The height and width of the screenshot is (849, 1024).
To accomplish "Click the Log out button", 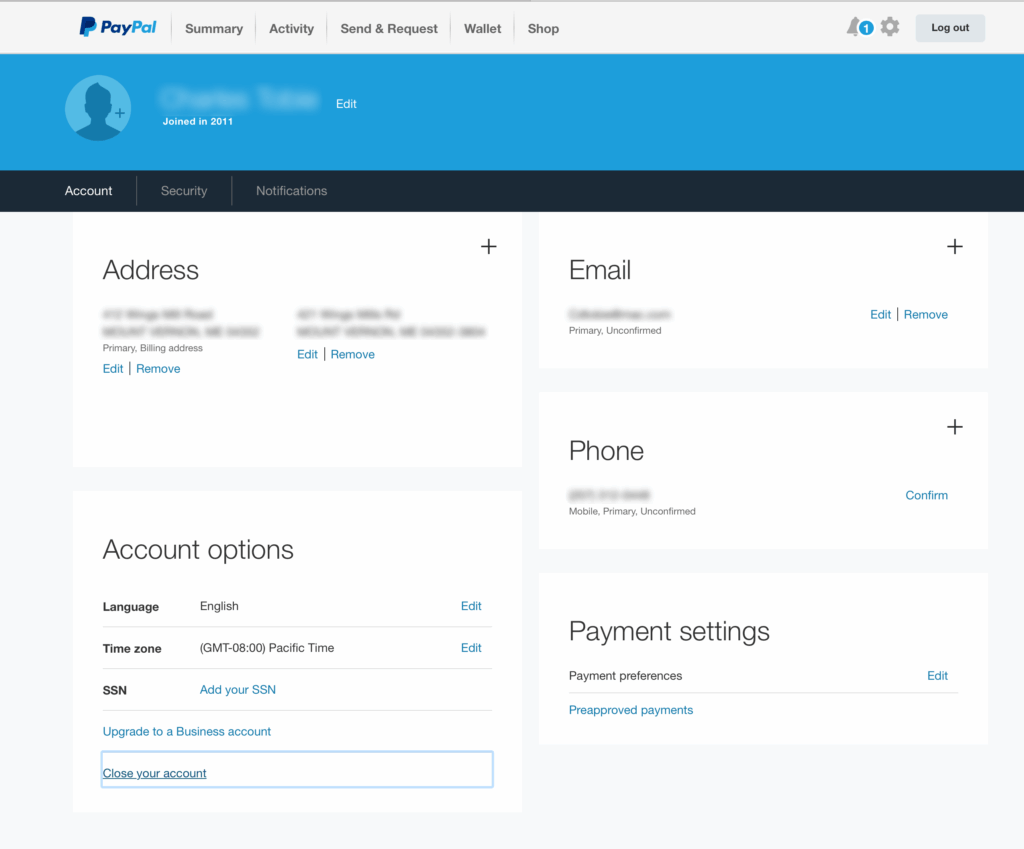I will tap(949, 27).
